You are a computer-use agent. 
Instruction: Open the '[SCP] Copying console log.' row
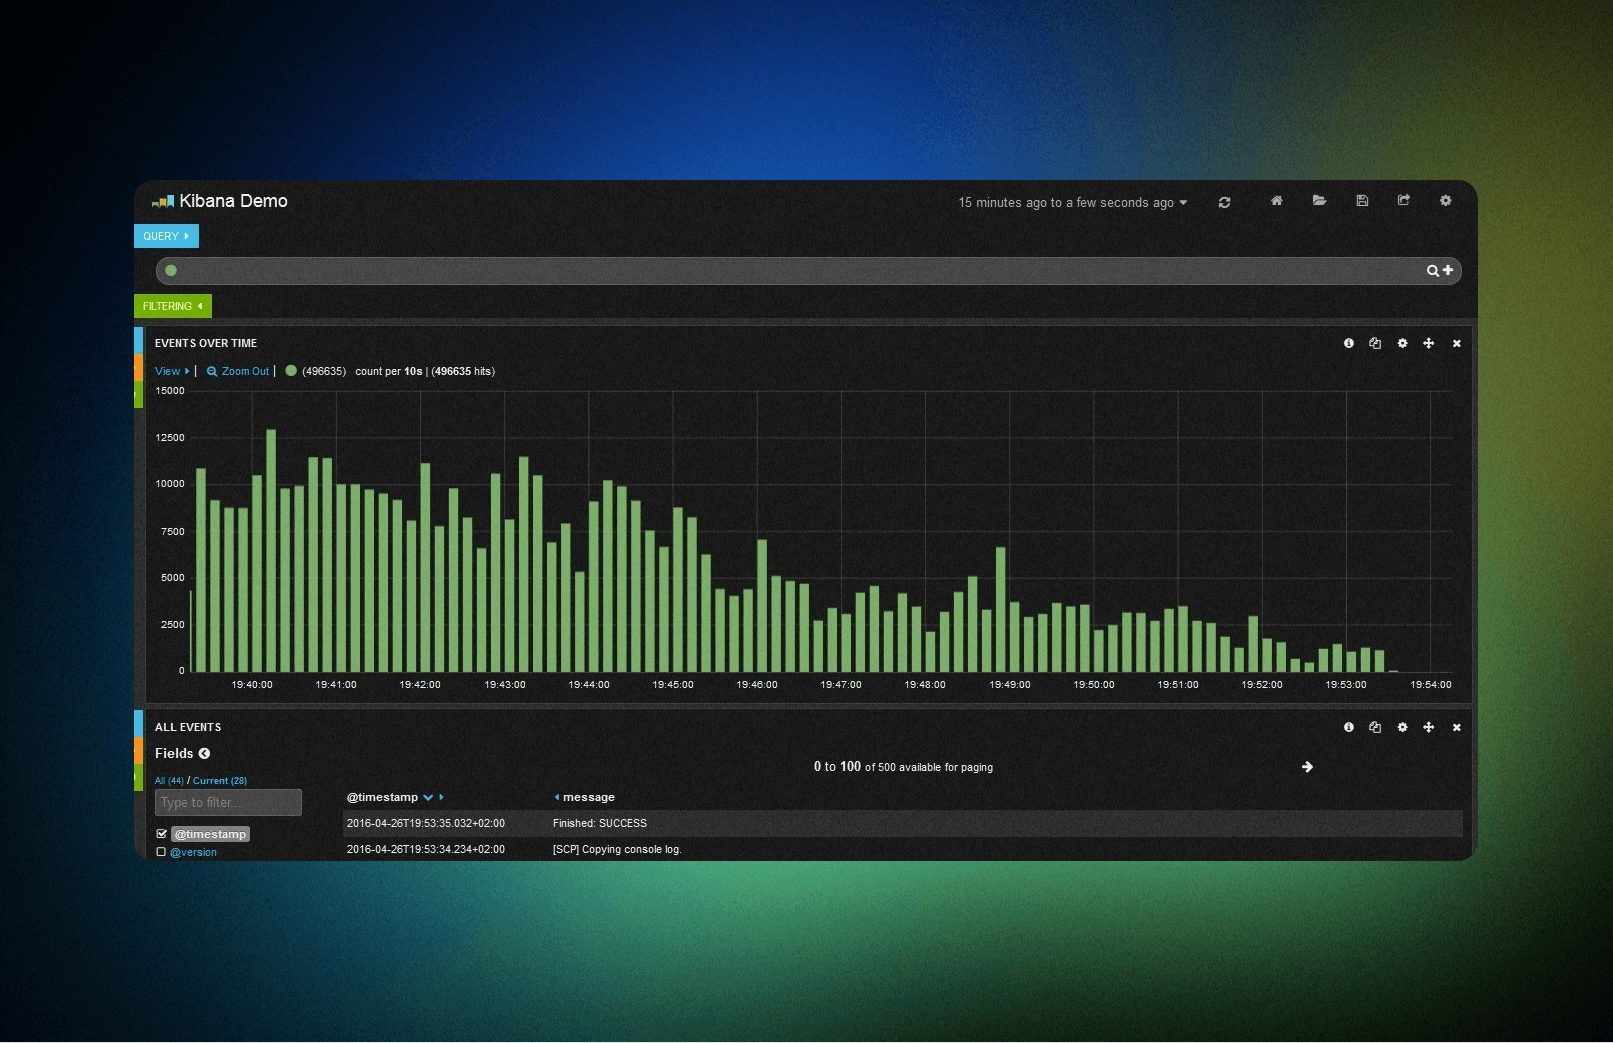tap(902, 849)
